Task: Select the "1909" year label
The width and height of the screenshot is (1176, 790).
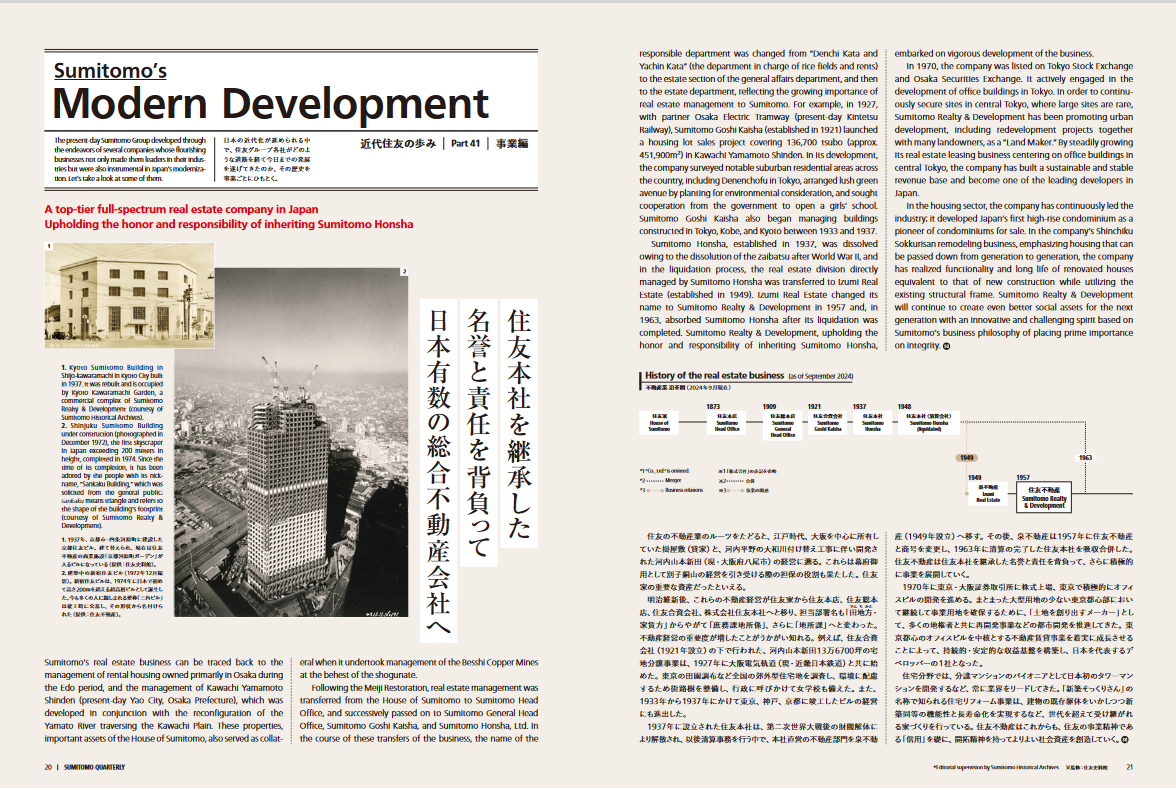Action: (x=769, y=407)
